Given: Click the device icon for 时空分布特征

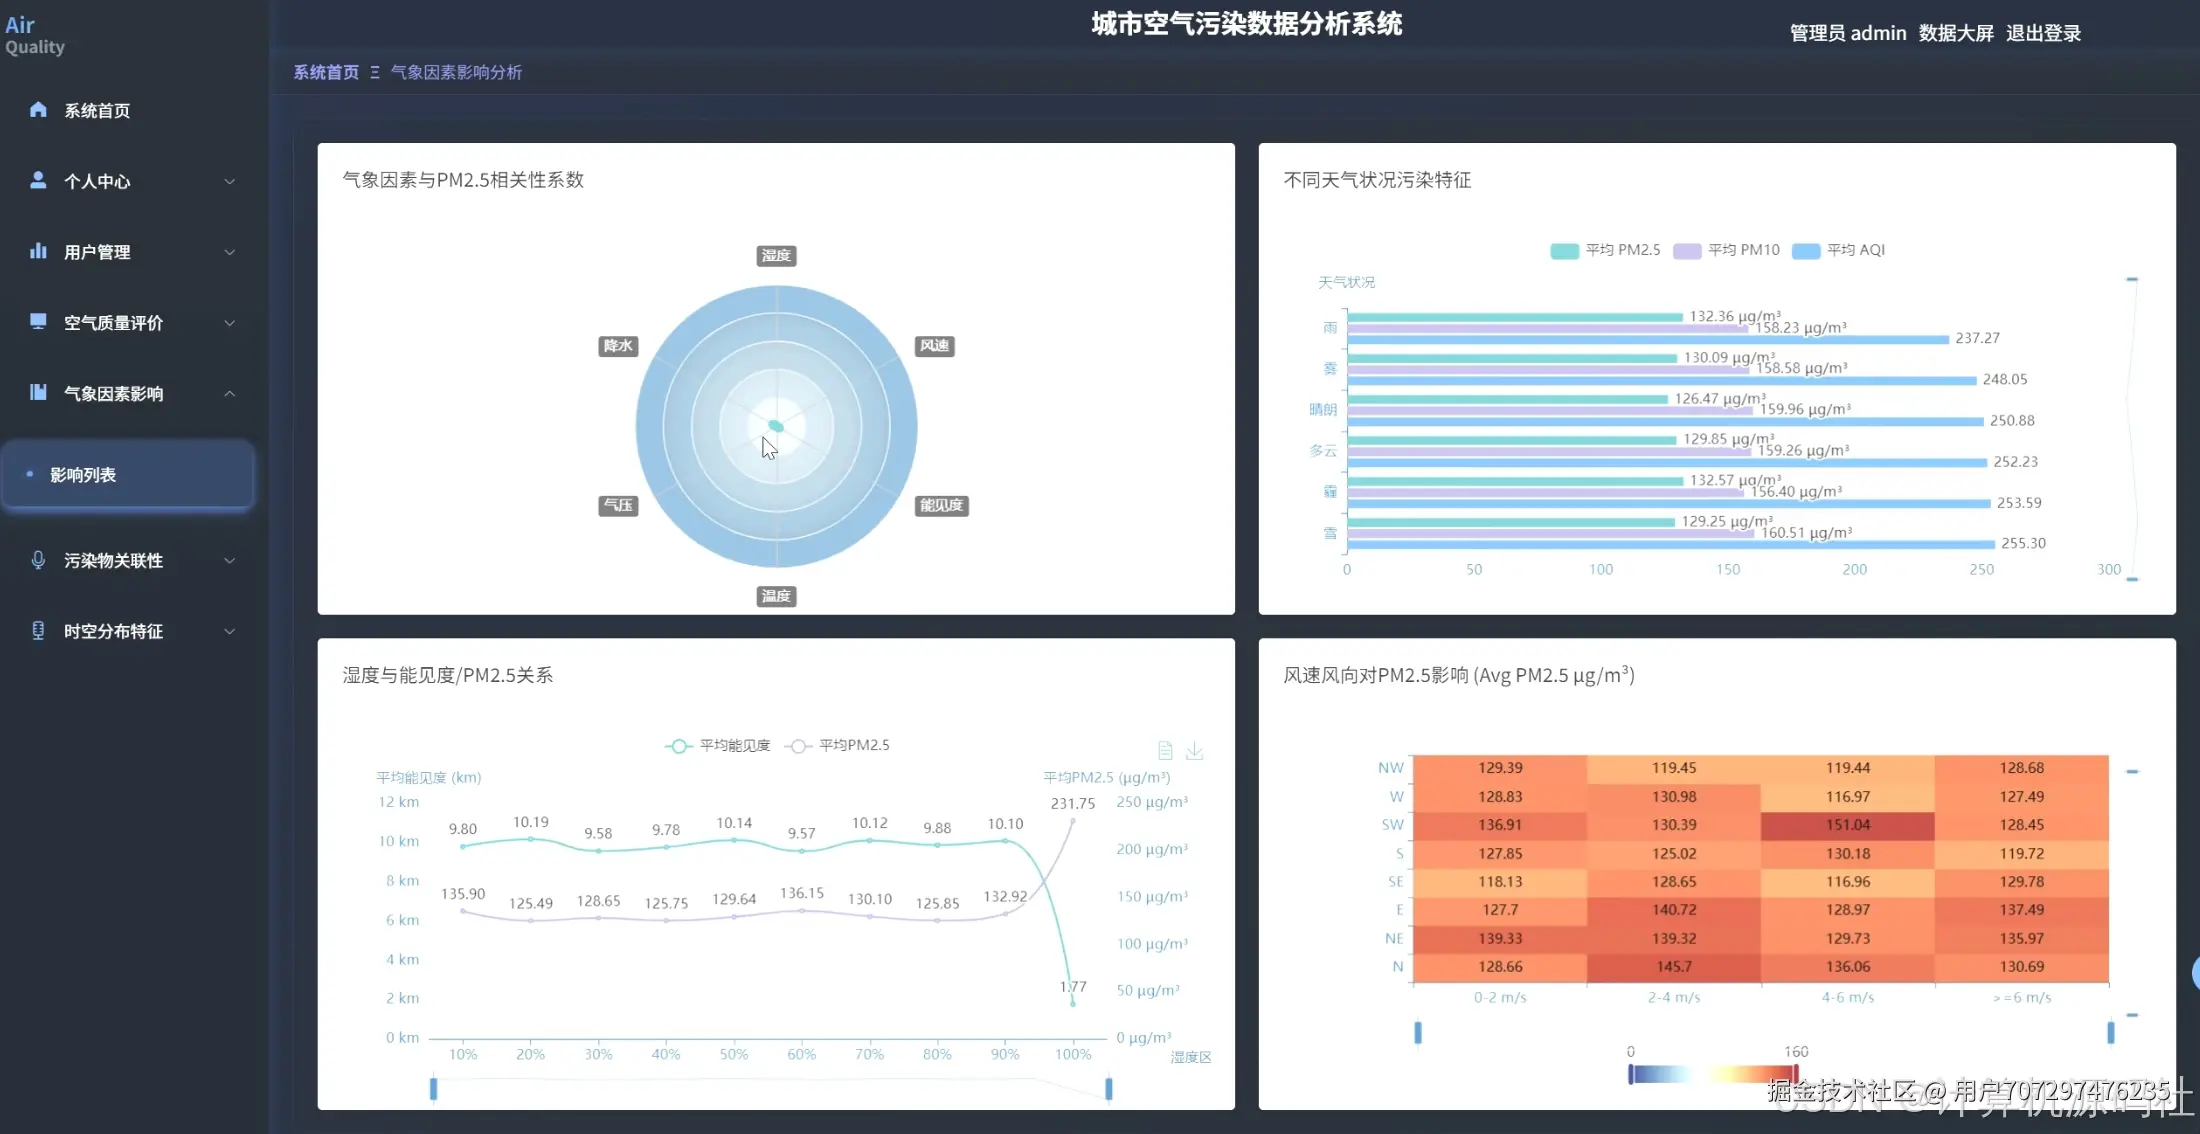Looking at the screenshot, I should pos(38,631).
